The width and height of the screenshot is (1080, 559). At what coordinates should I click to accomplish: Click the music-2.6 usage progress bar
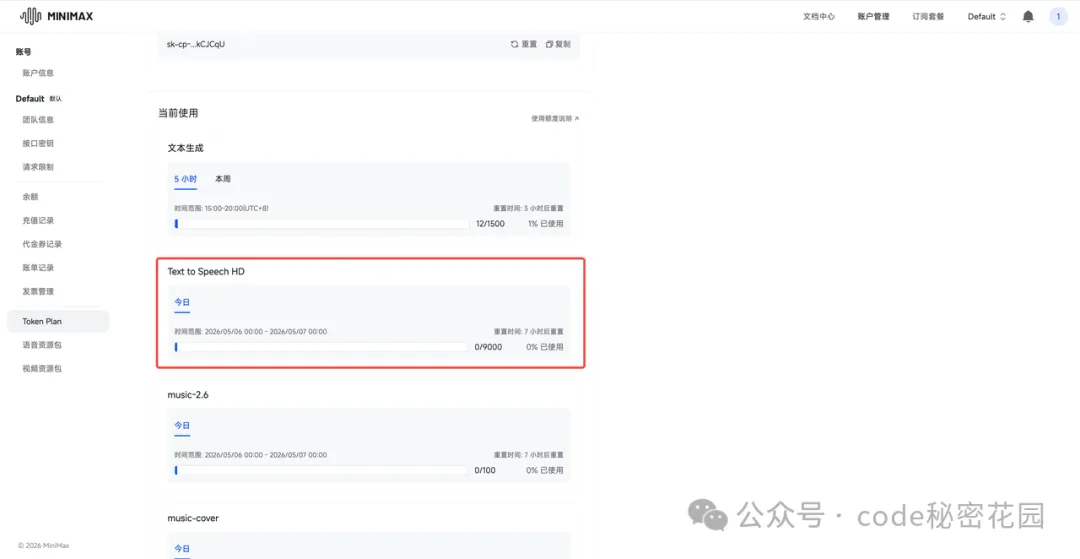click(x=322, y=470)
